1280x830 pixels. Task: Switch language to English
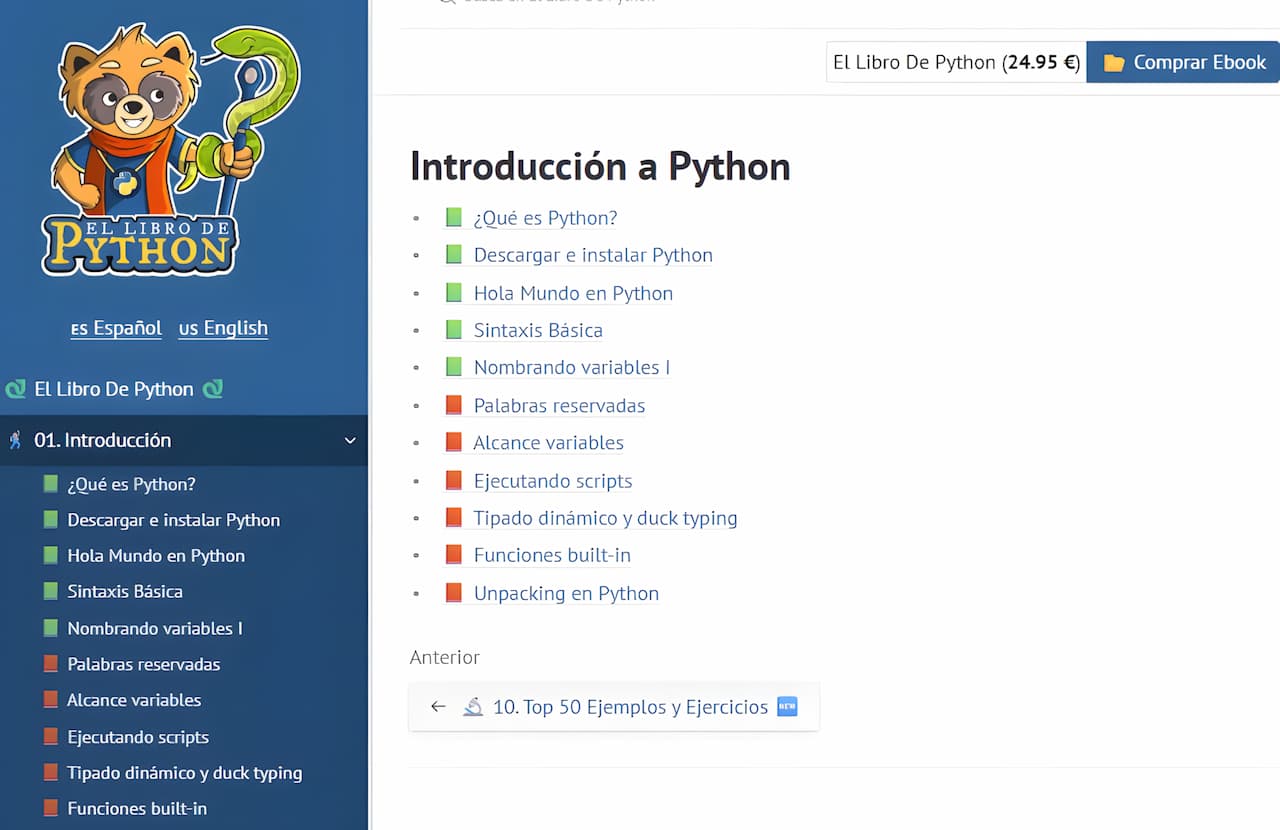pos(223,328)
